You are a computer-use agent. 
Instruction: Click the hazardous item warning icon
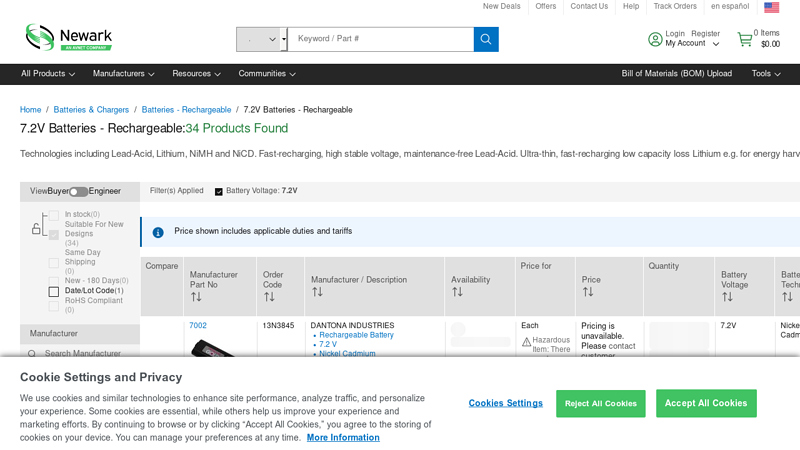526,342
